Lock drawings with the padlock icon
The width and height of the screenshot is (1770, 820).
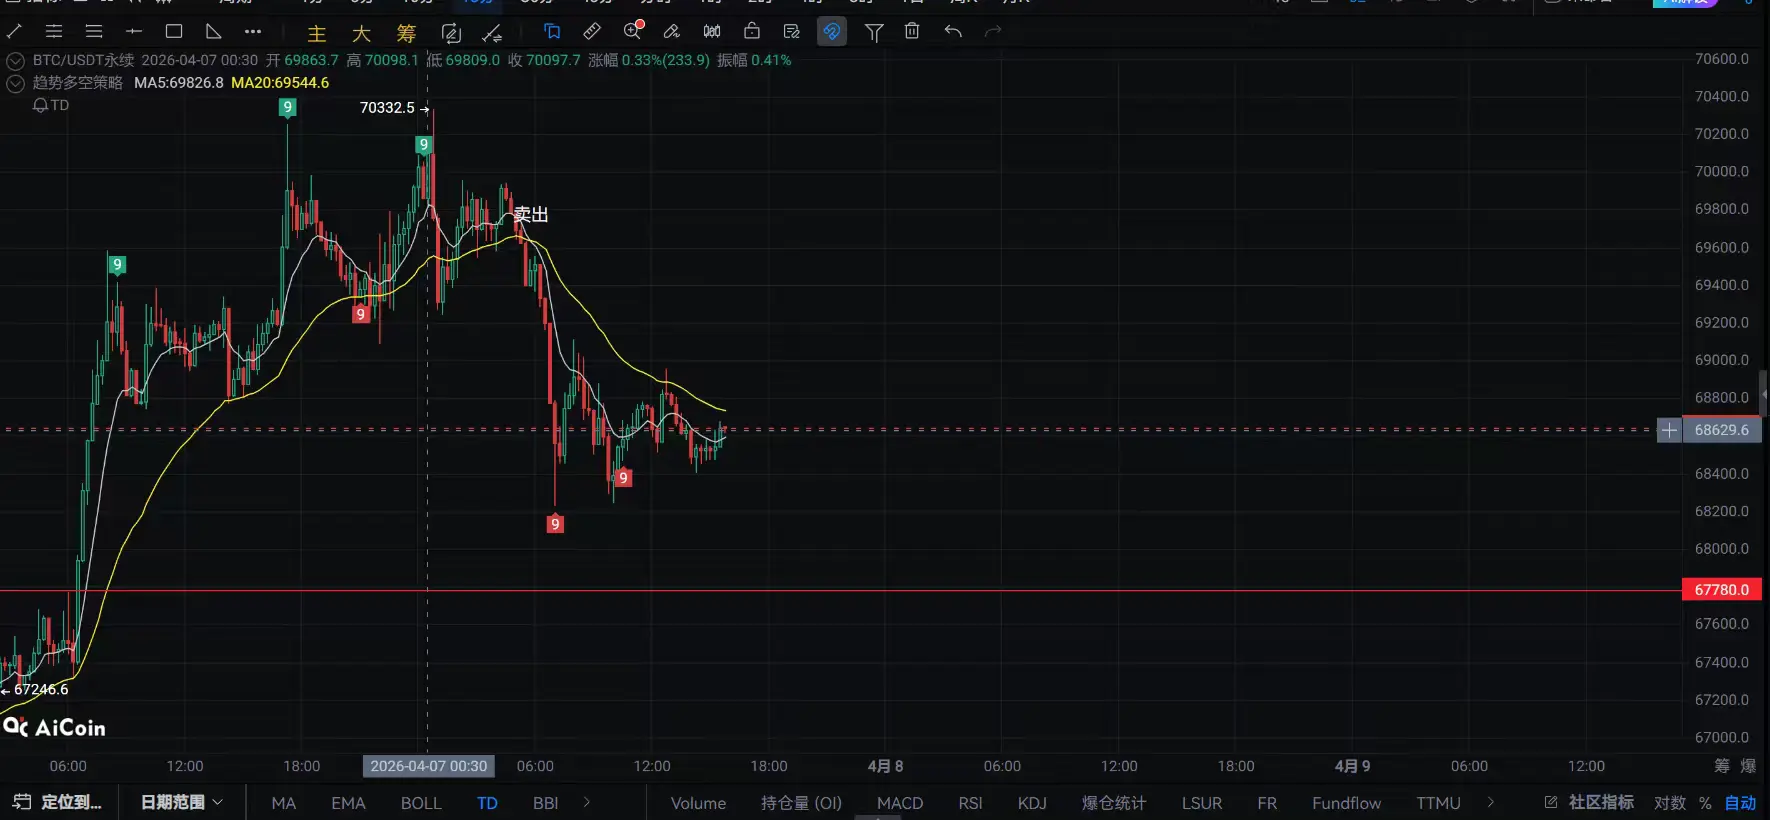coord(752,32)
